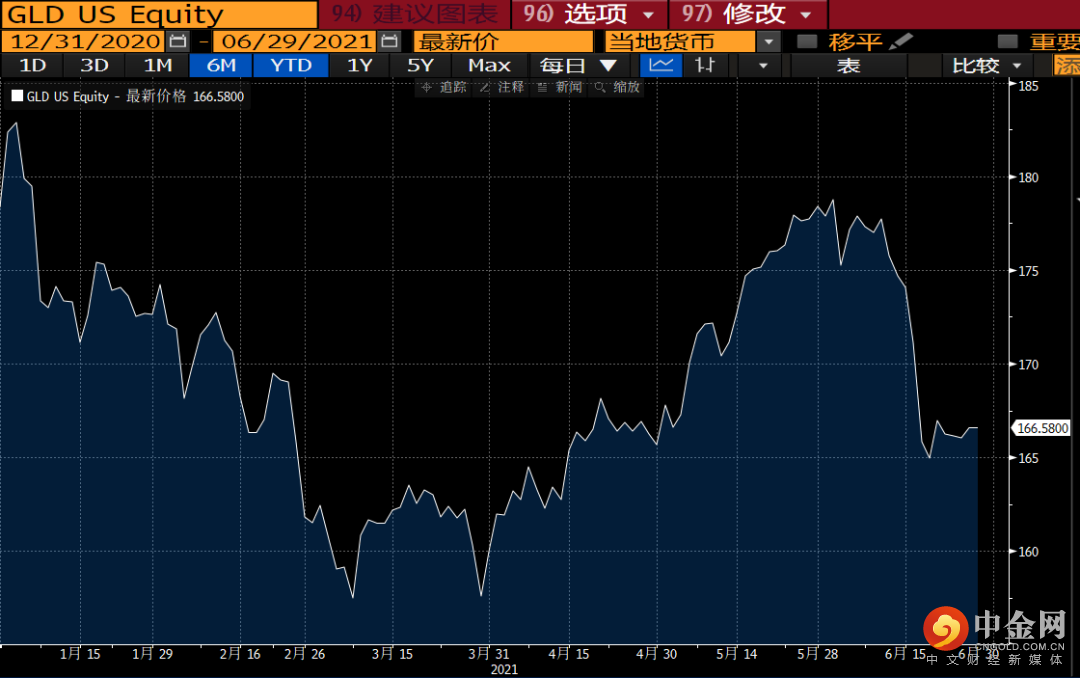Screen dimensions: 1080x678
Task: Select the bar chart type icon
Action: pyautogui.click(x=705, y=65)
